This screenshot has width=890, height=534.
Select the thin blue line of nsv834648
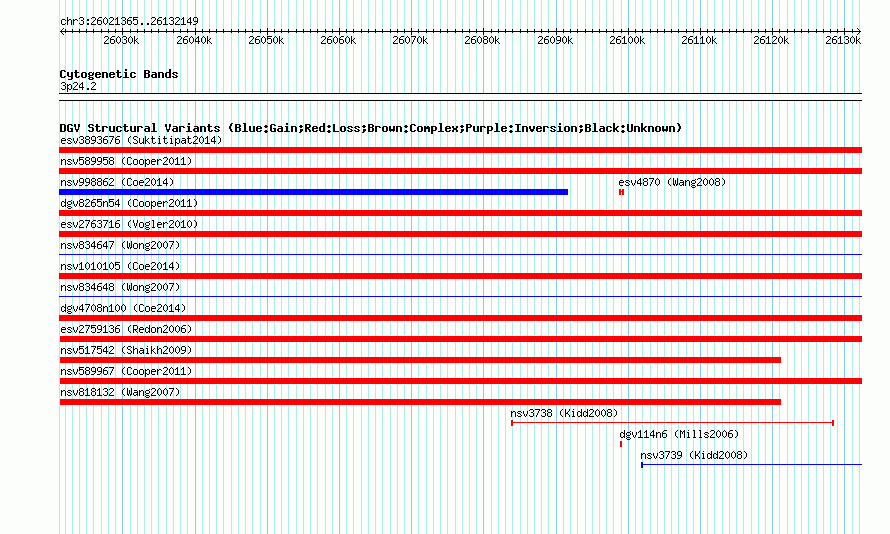(460, 296)
